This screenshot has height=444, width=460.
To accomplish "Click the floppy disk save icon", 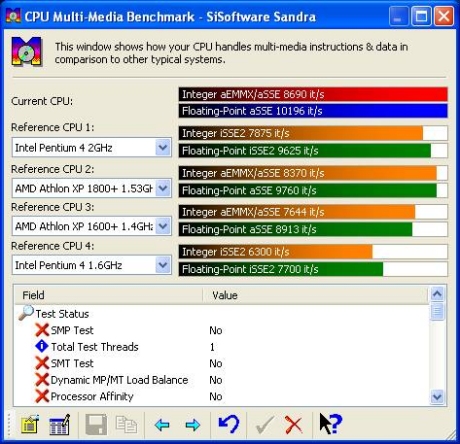I will pyautogui.click(x=96, y=424).
